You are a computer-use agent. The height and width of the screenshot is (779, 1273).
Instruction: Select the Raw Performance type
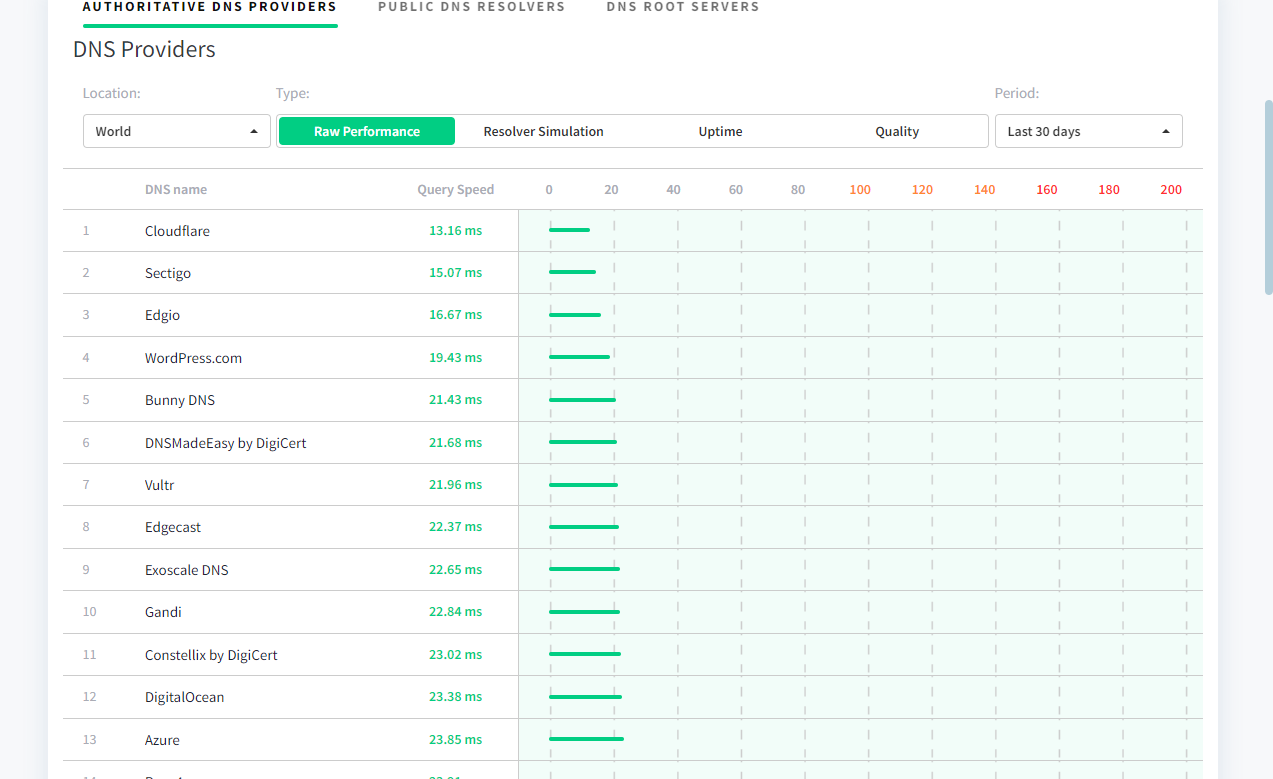click(x=367, y=131)
